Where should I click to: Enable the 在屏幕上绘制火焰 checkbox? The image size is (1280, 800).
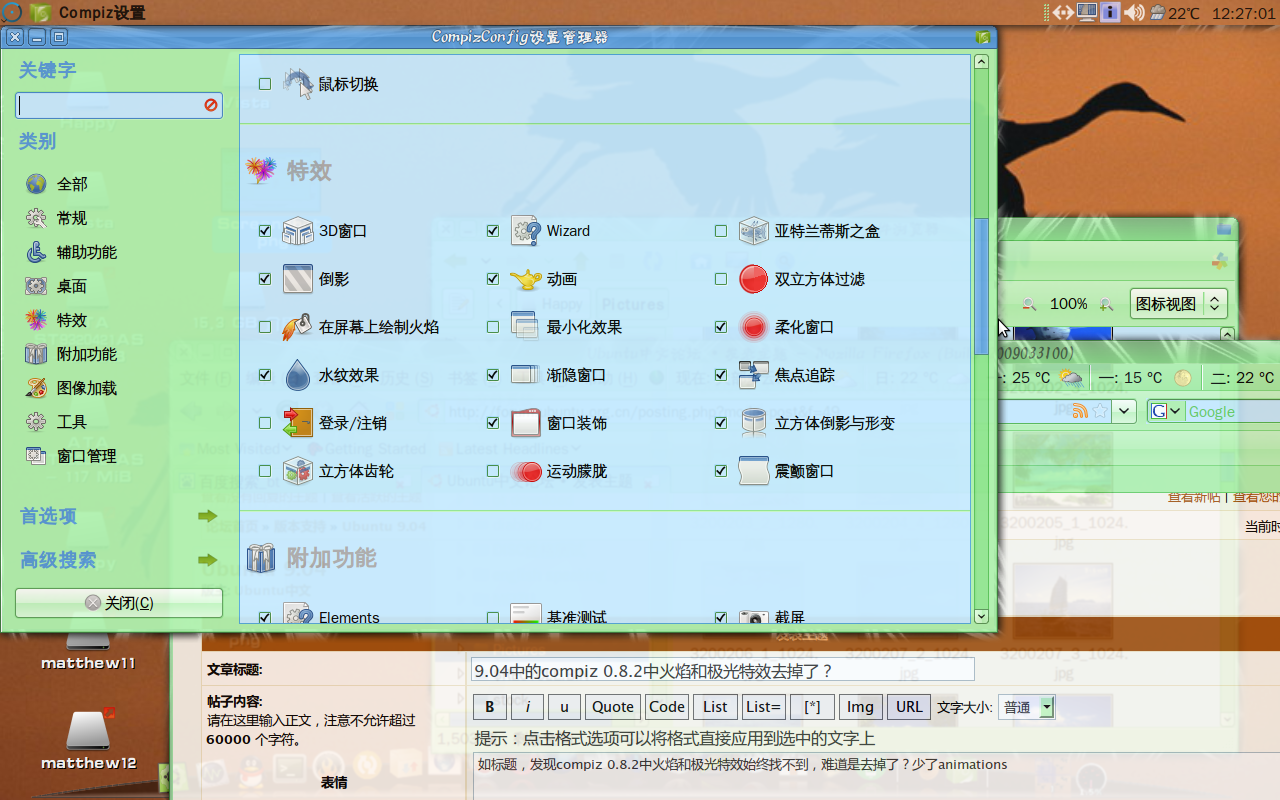pos(265,327)
